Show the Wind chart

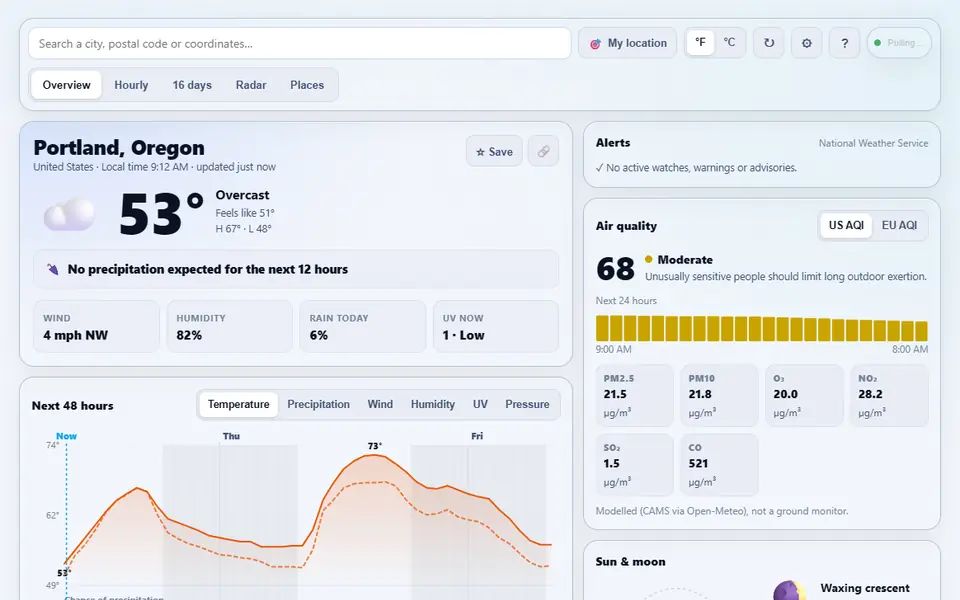click(x=380, y=404)
